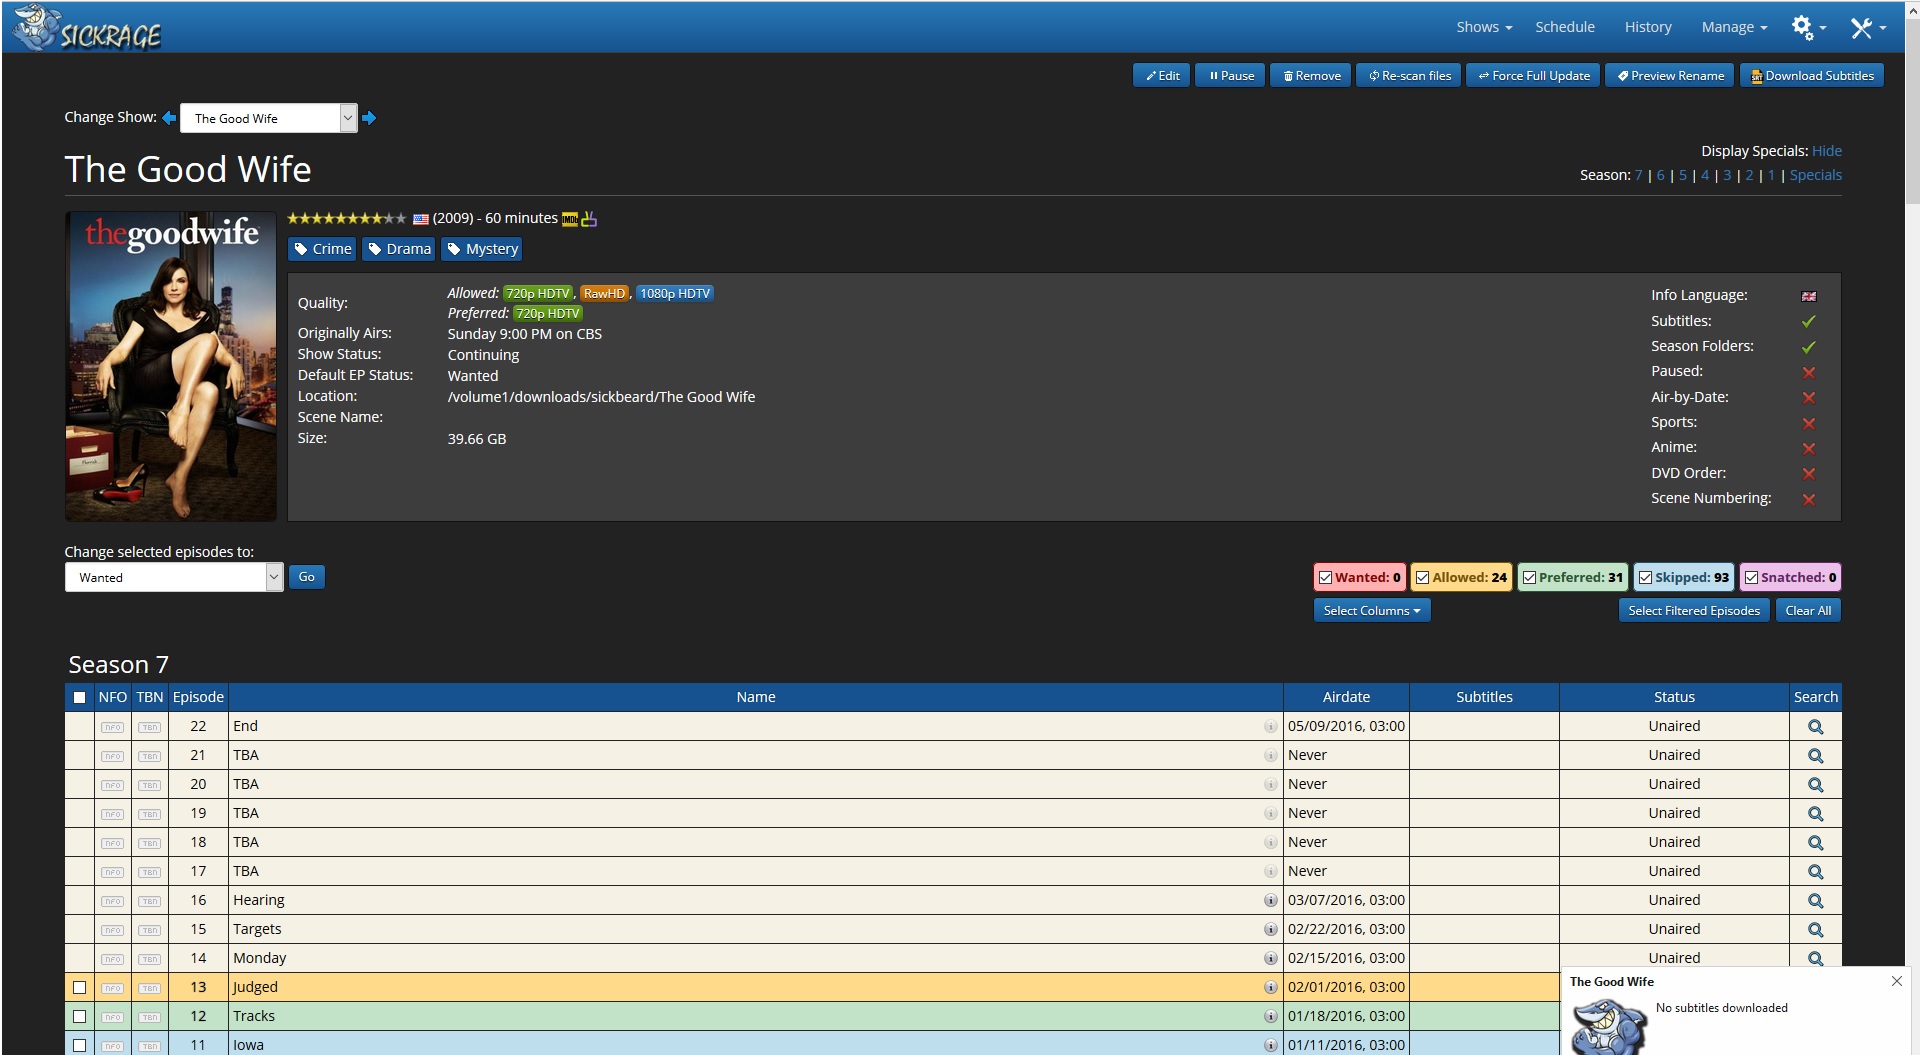Image resolution: width=1920 pixels, height=1055 pixels.
Task: Close the No subtitles downloaded notification
Action: click(1896, 981)
